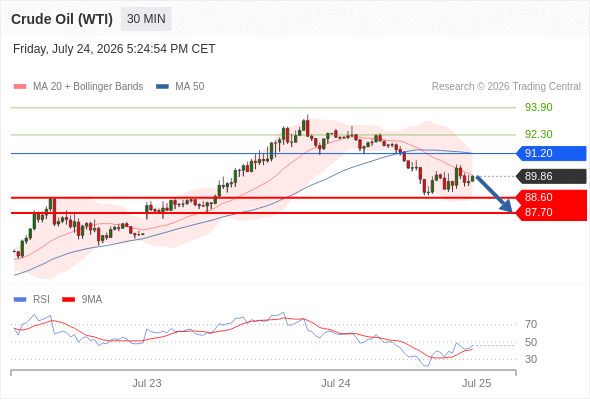Viewport: 590px width, 400px height.
Task: Click the 87.70 red target tag
Action: [x=551, y=213]
